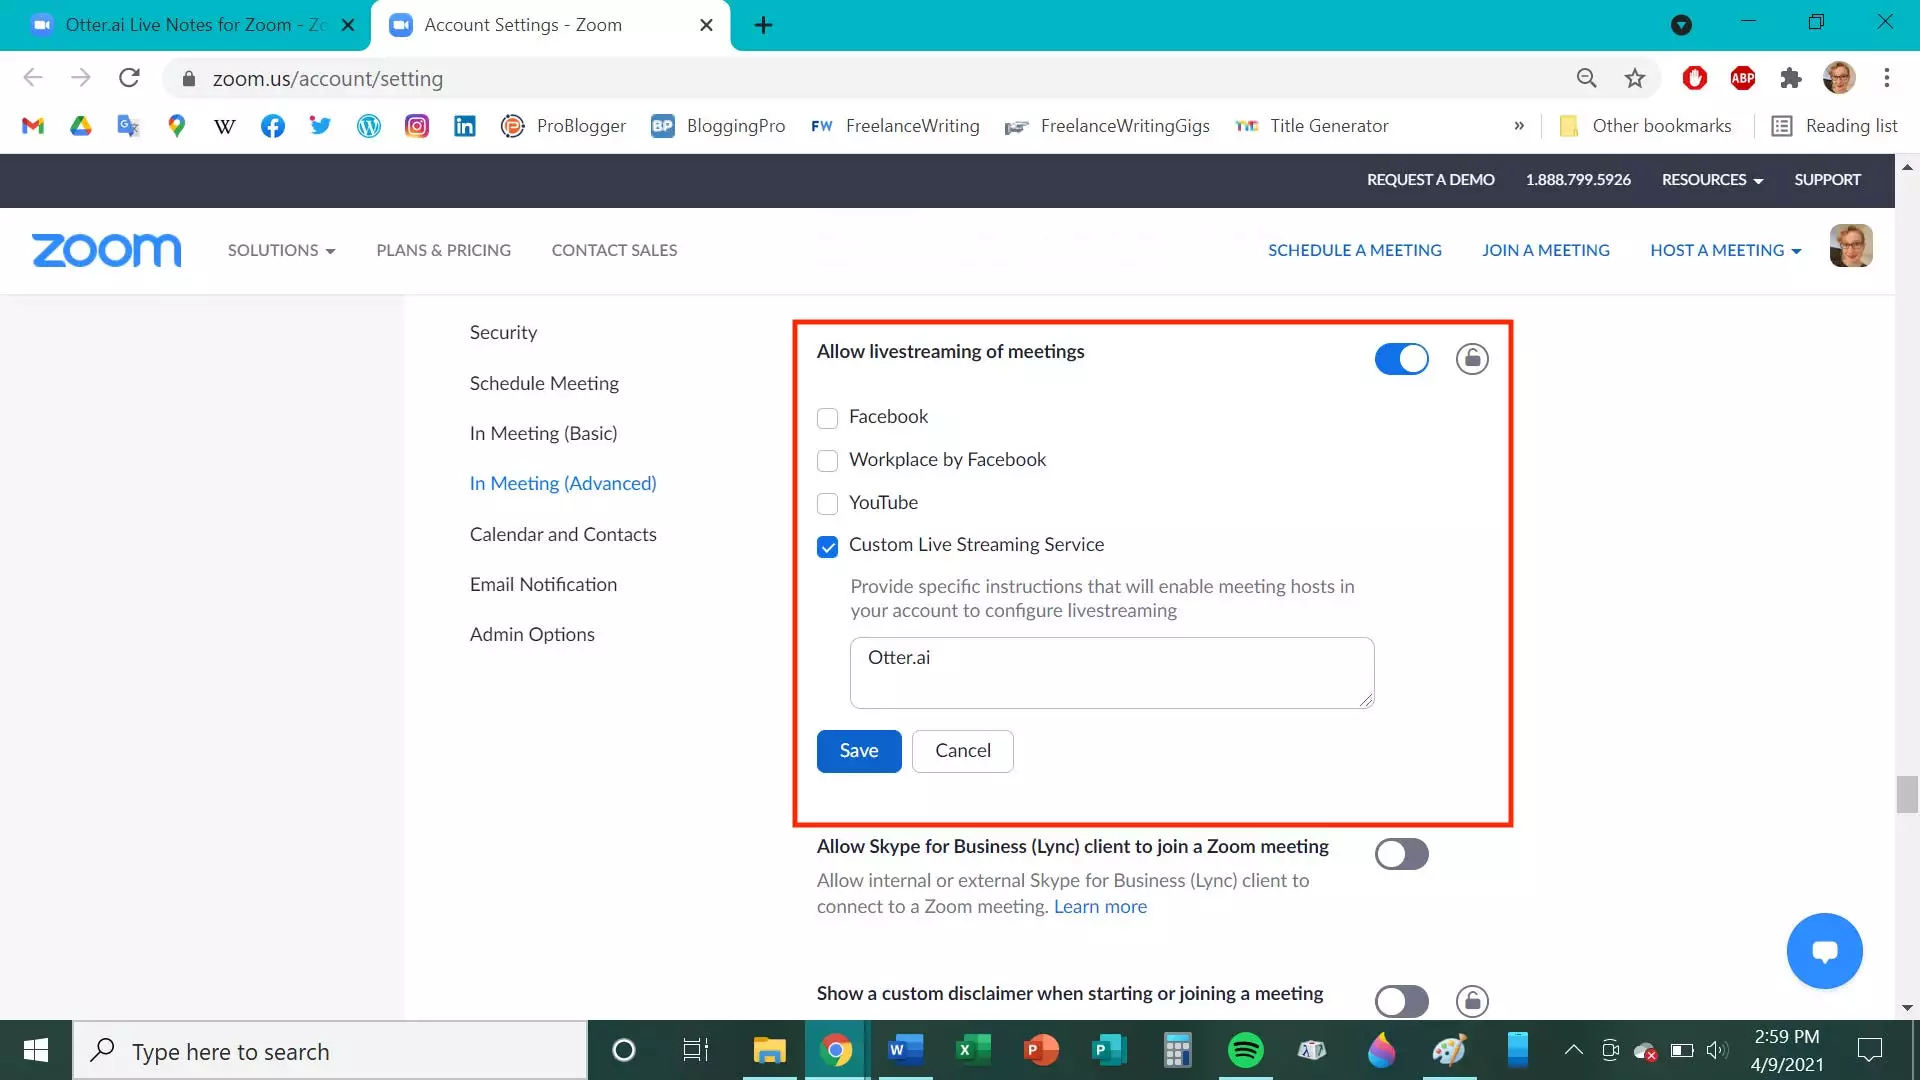This screenshot has height=1080, width=1920.
Task: Check the Facebook livestream option
Action: pos(827,418)
